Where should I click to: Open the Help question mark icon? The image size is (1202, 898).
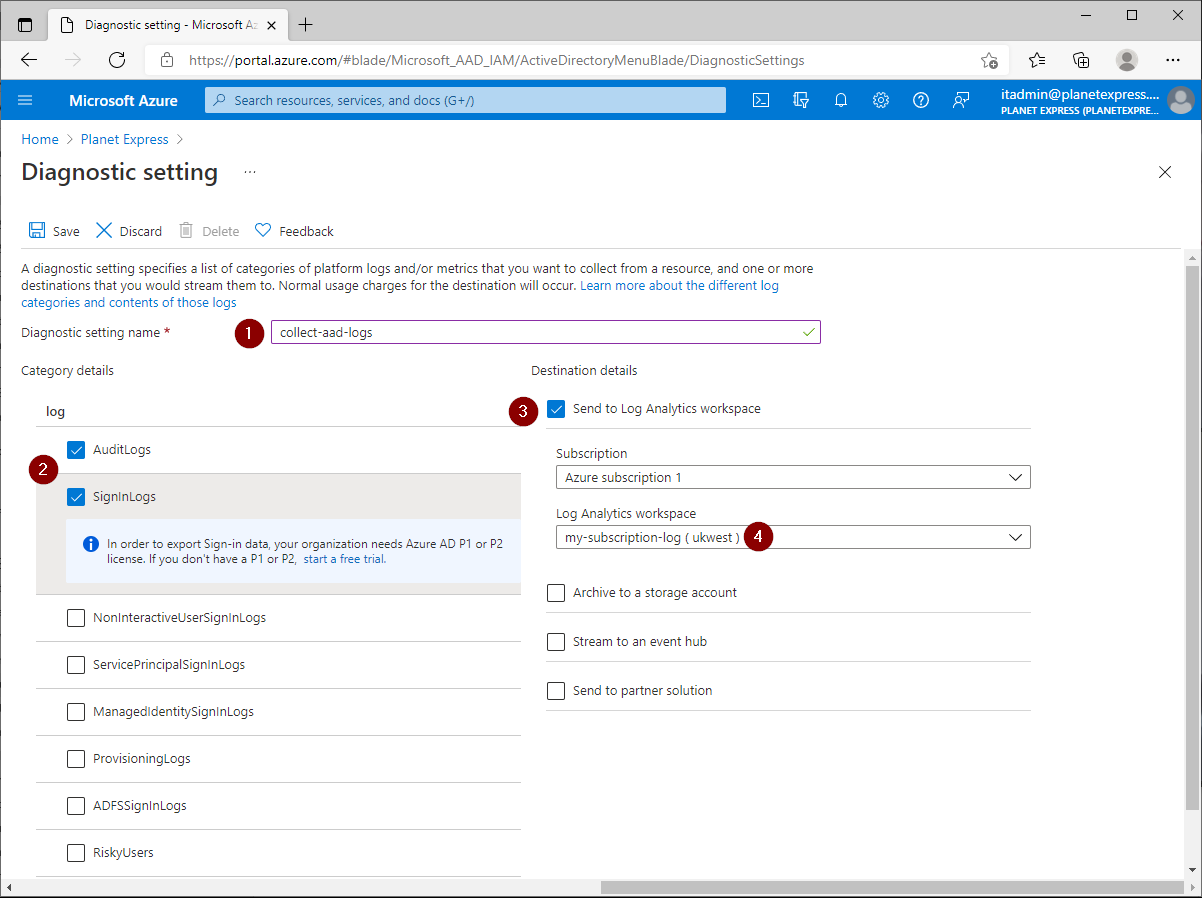[x=921, y=100]
